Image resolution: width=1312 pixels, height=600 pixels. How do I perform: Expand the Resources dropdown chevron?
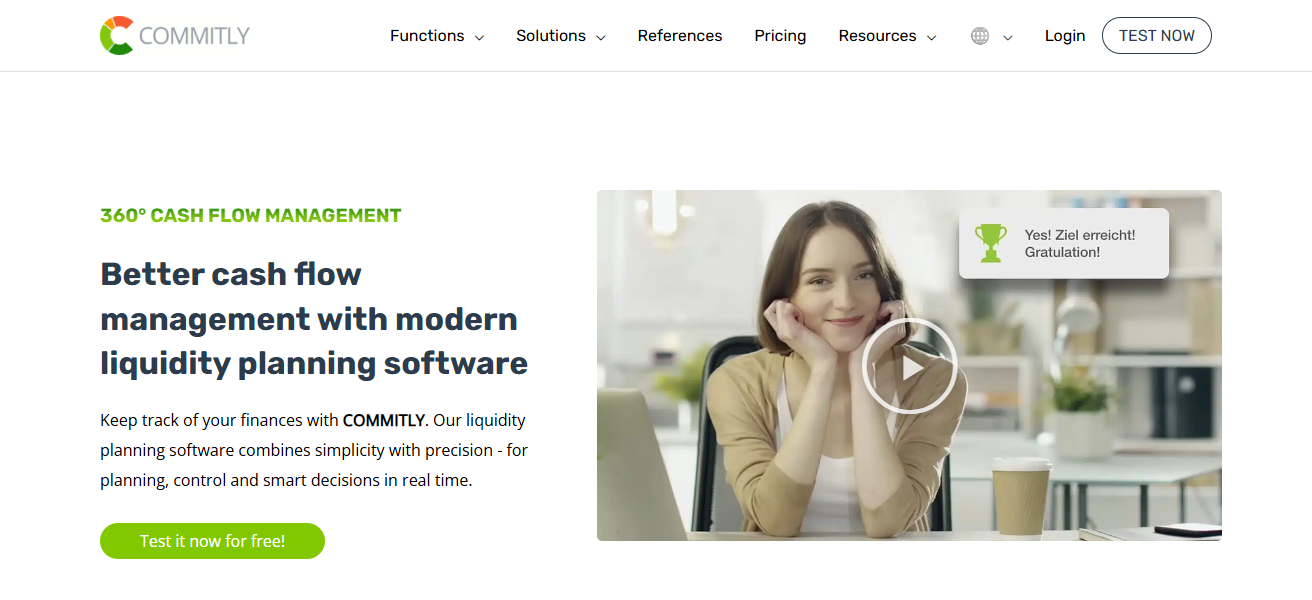pos(932,37)
